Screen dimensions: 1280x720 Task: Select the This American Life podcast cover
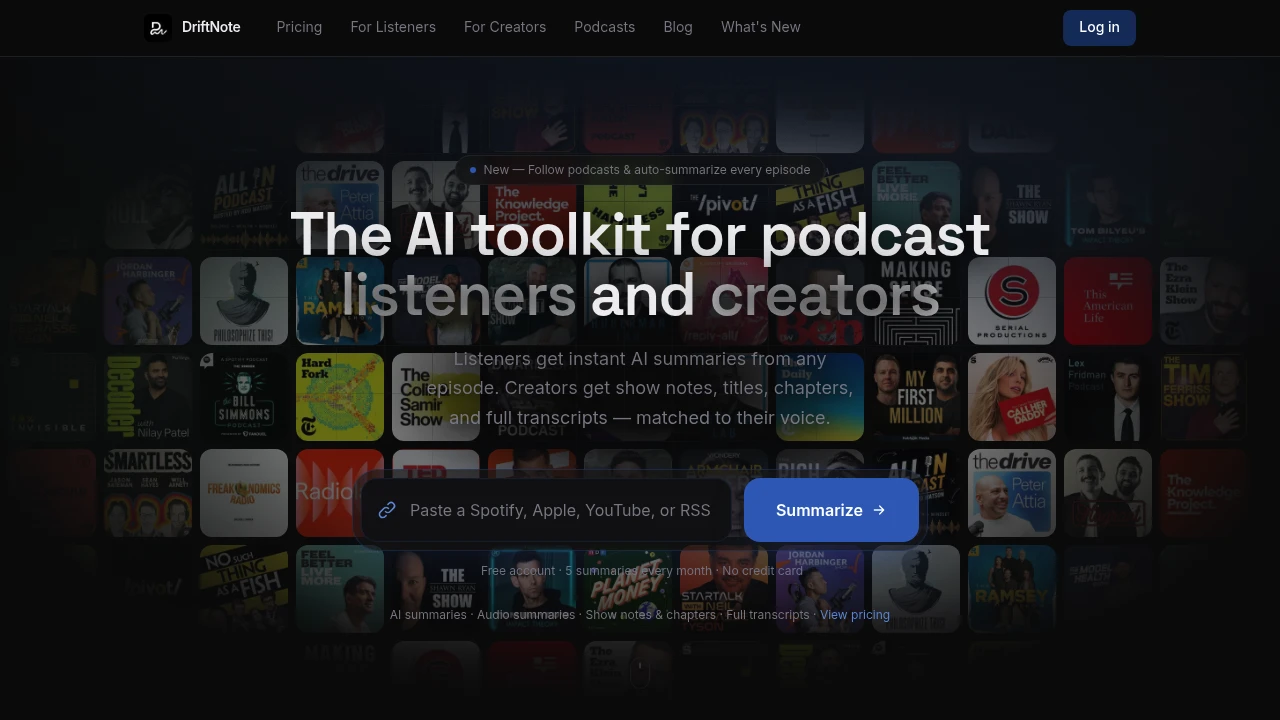tap(1108, 301)
